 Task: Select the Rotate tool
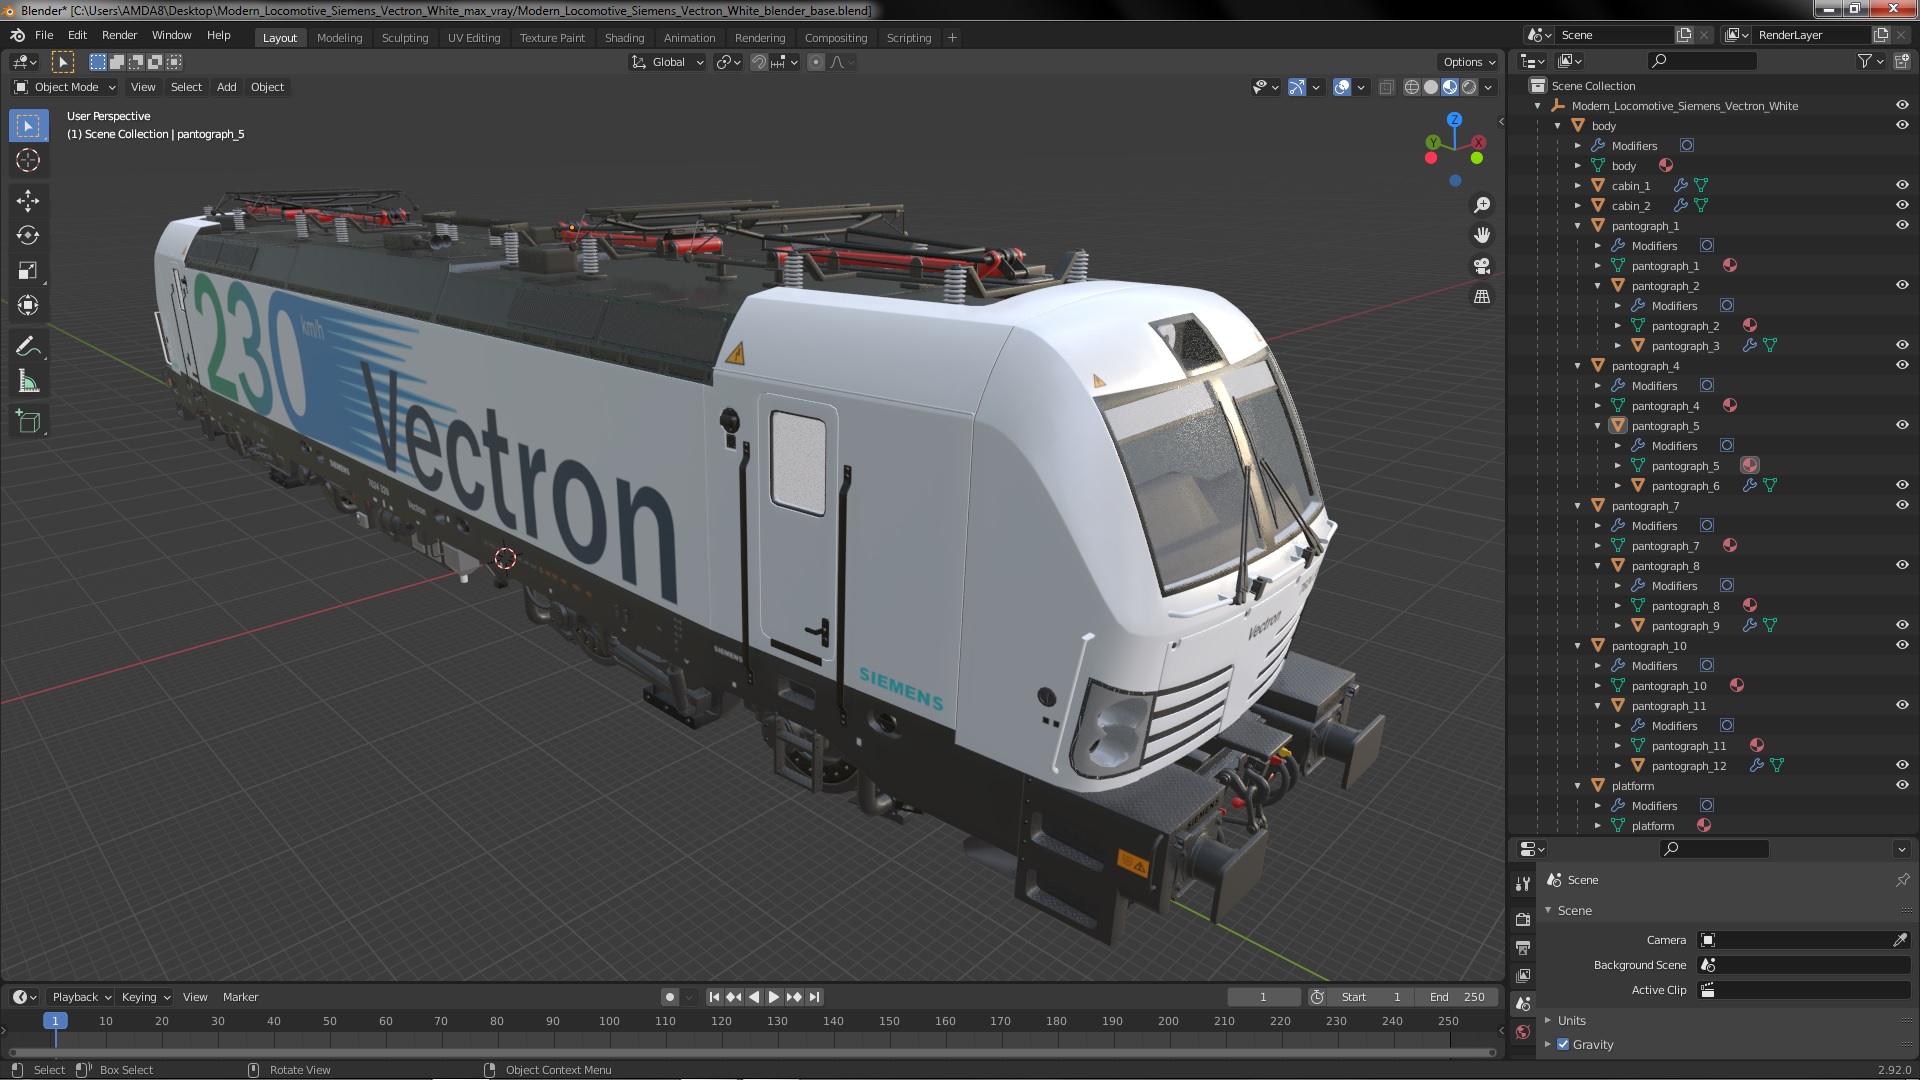tap(28, 236)
